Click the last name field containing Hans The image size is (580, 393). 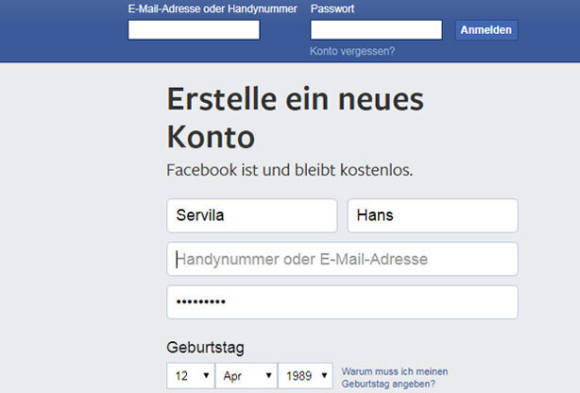433,215
